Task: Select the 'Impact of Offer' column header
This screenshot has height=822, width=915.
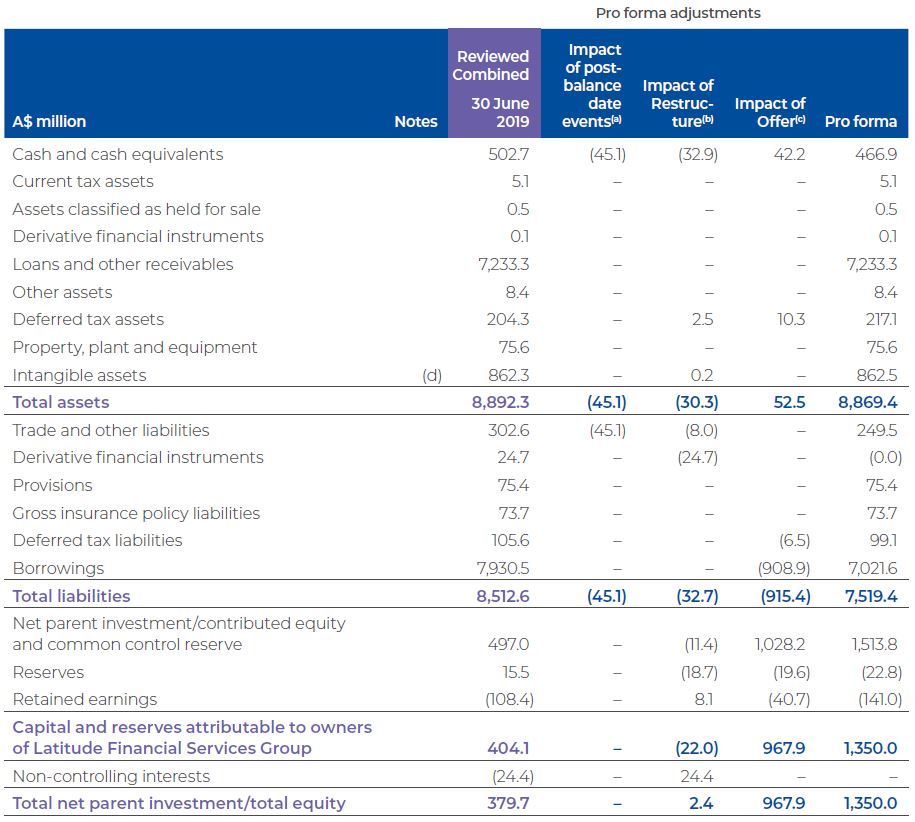Action: click(769, 112)
